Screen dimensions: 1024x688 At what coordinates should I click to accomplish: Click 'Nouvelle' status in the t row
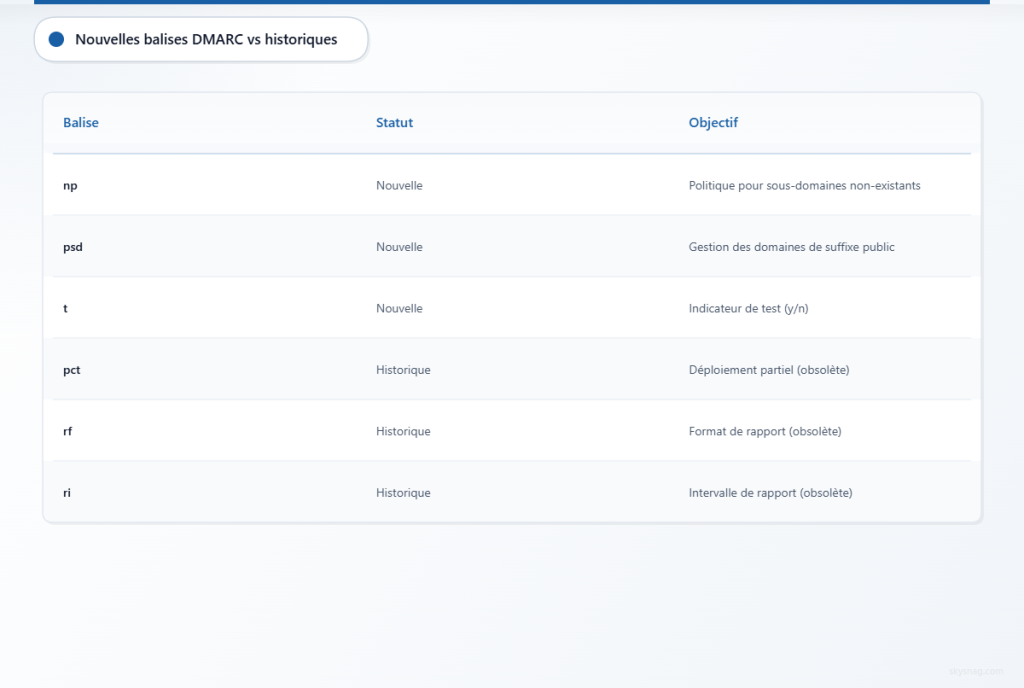point(399,308)
